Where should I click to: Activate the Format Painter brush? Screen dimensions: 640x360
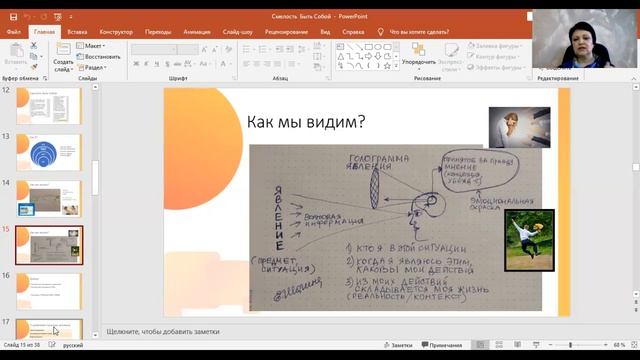pyautogui.click(x=34, y=66)
